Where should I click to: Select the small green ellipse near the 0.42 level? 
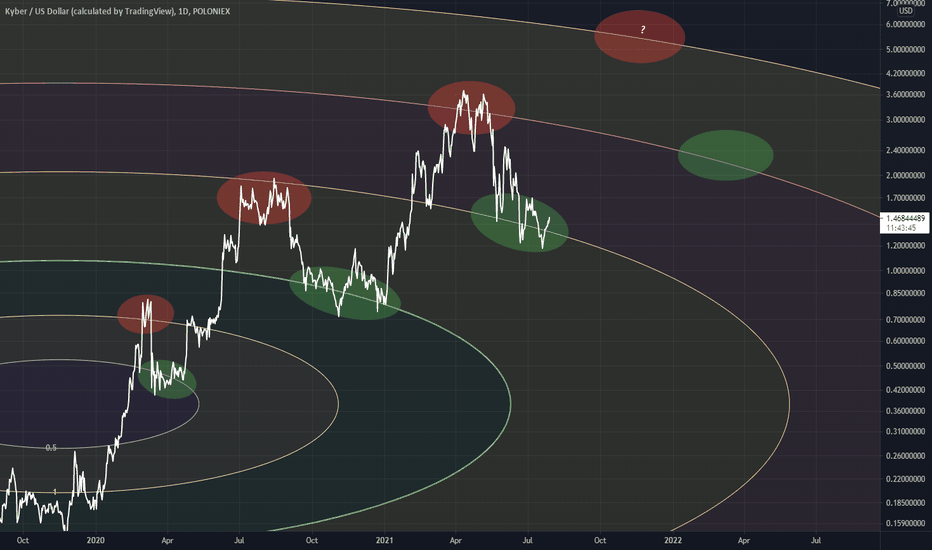coord(167,379)
